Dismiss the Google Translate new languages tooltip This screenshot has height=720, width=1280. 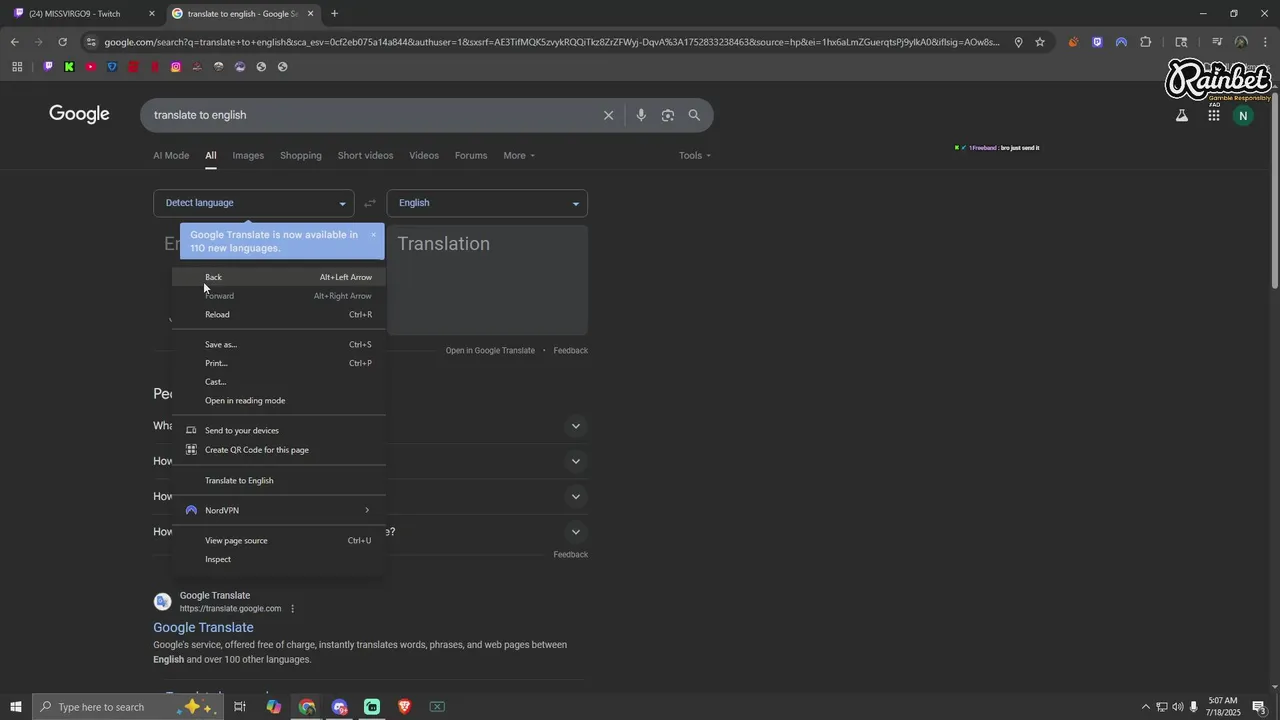(373, 235)
